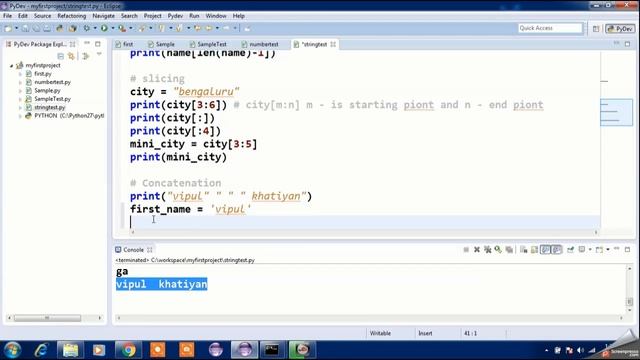The image size is (640, 360).
Task: Click Package Explorer horizontal scrollbar thumb
Action: [47, 318]
